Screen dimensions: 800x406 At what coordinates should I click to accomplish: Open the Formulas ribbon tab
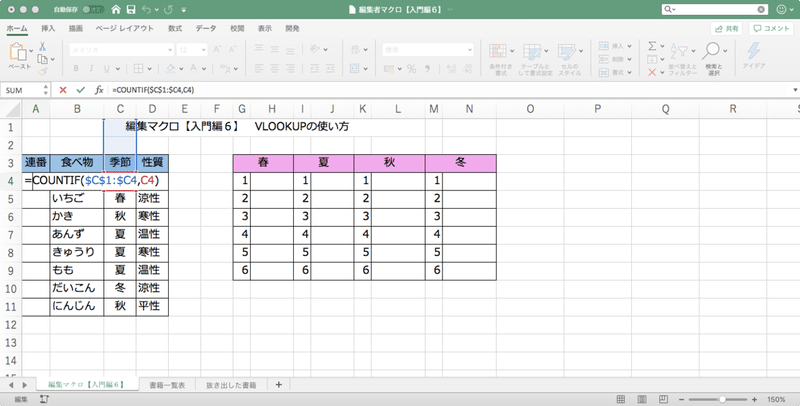175,29
